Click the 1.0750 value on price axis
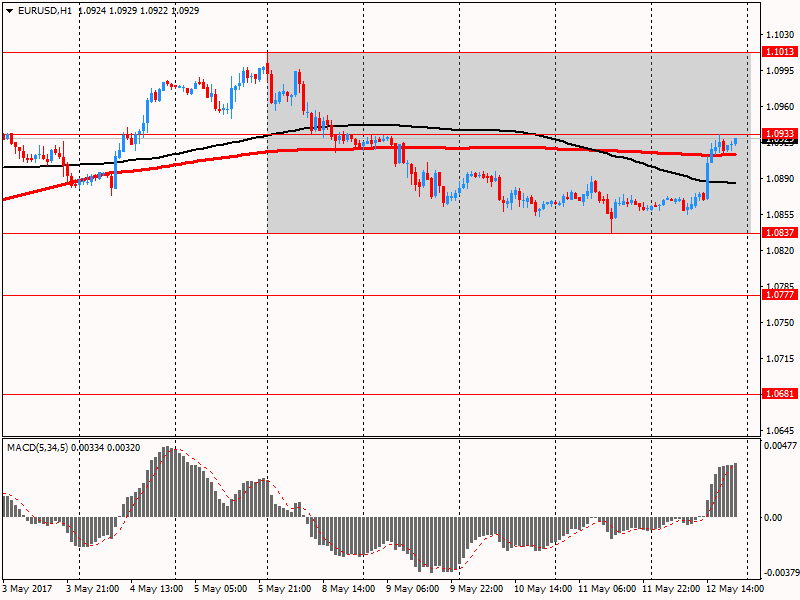Screen dimensions: 800x600 780,322
